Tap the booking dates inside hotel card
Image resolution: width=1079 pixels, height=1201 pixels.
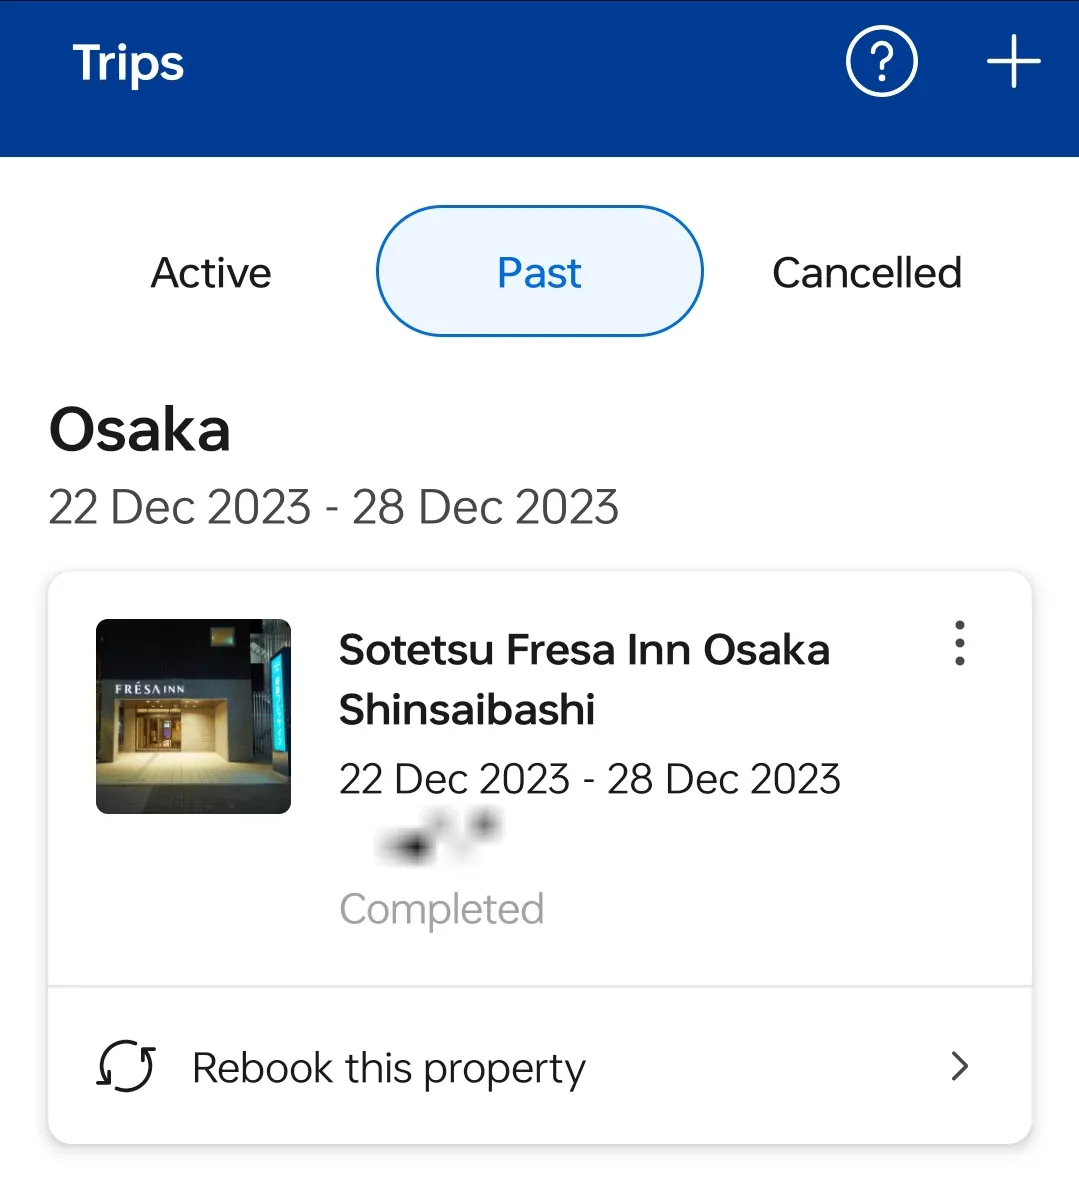[x=589, y=779]
